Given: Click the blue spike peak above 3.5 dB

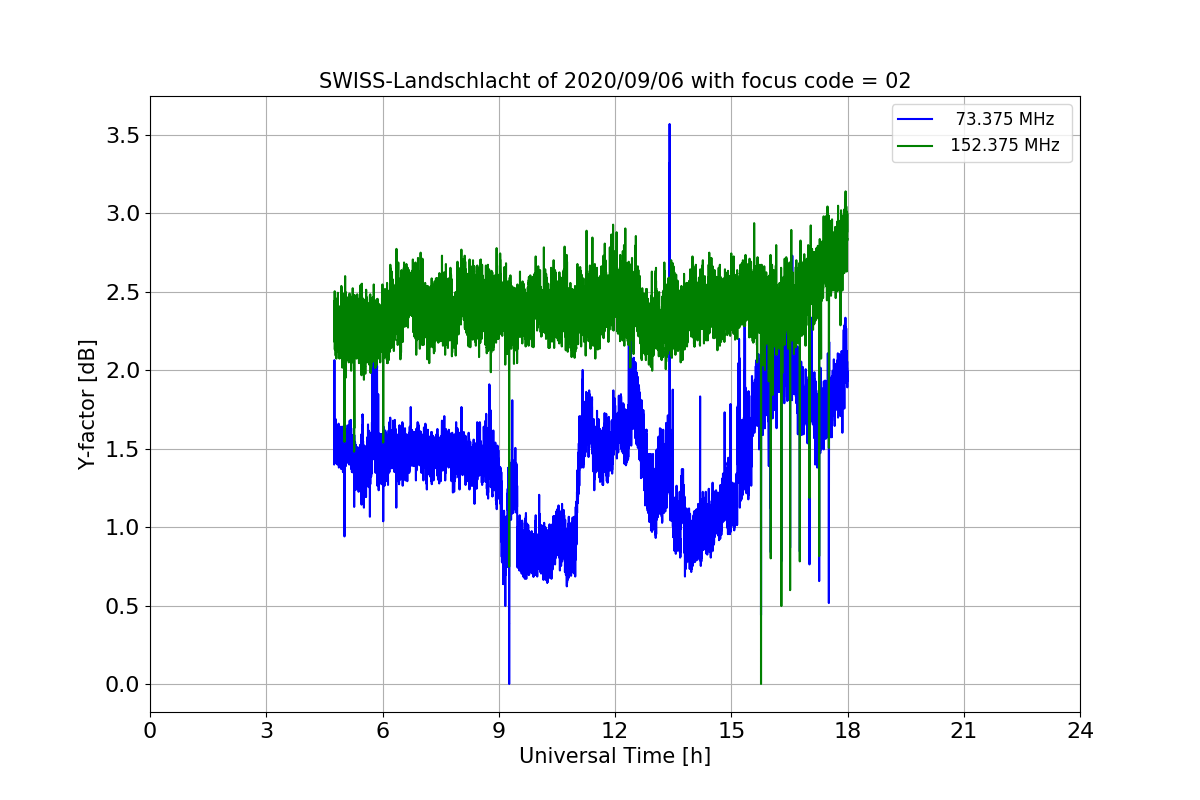Looking at the screenshot, I should coord(669,126).
